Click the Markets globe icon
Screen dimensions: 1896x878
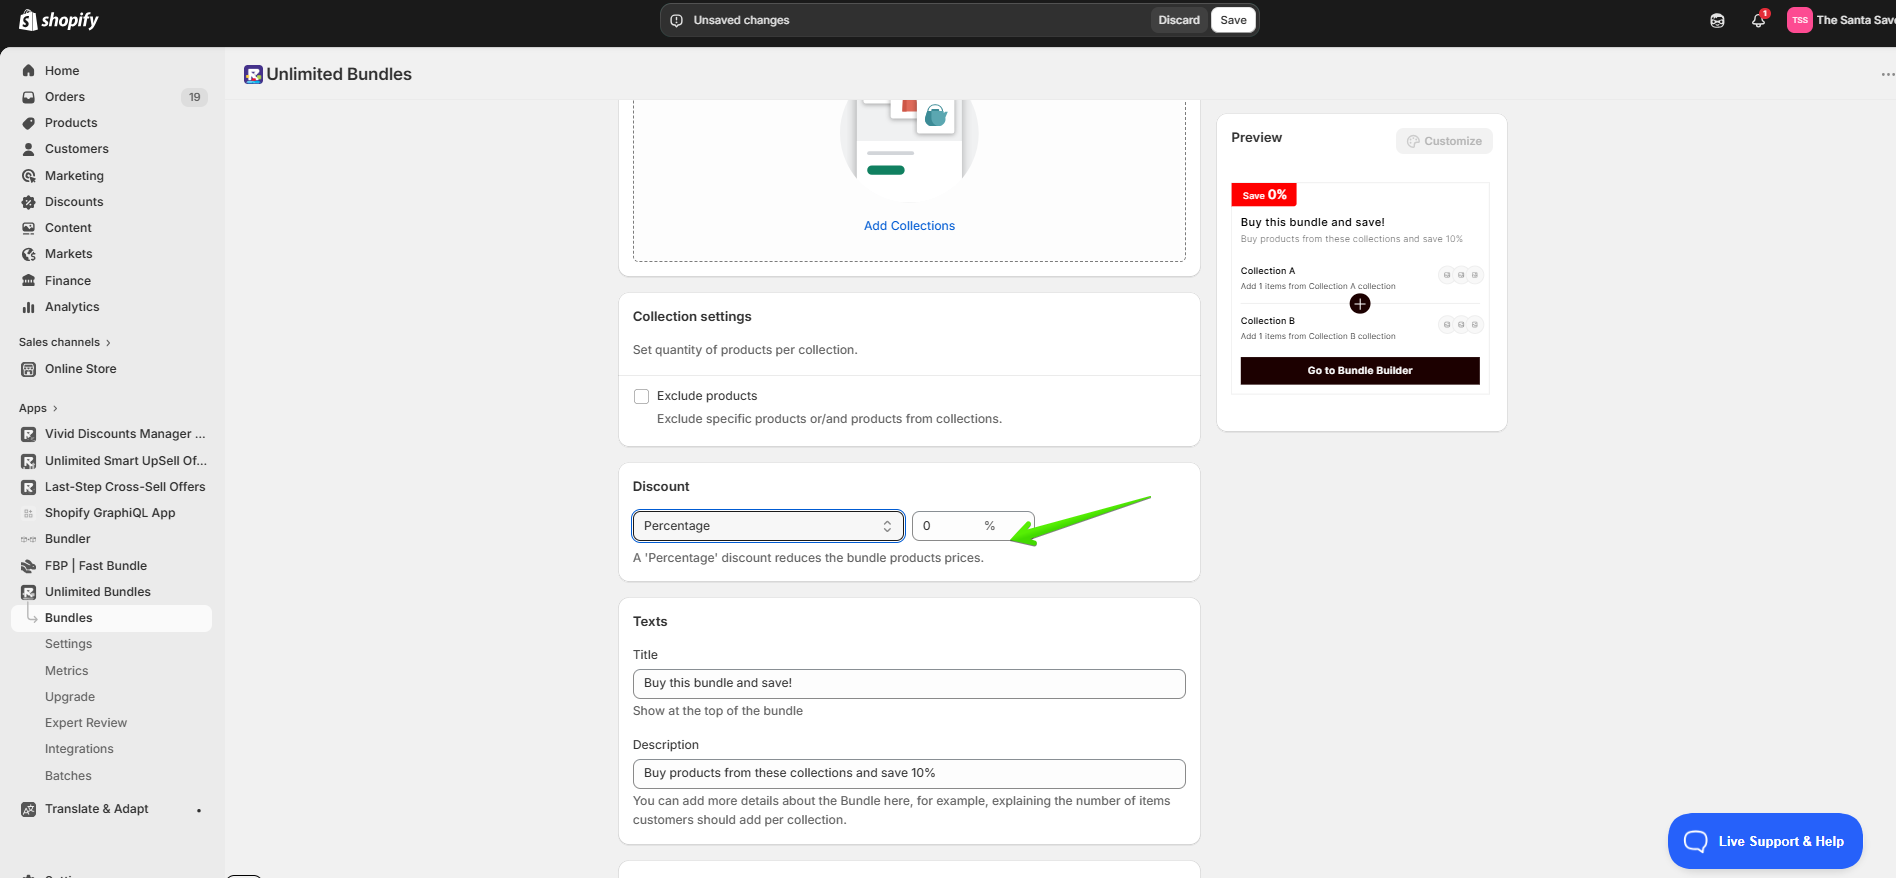tap(29, 254)
